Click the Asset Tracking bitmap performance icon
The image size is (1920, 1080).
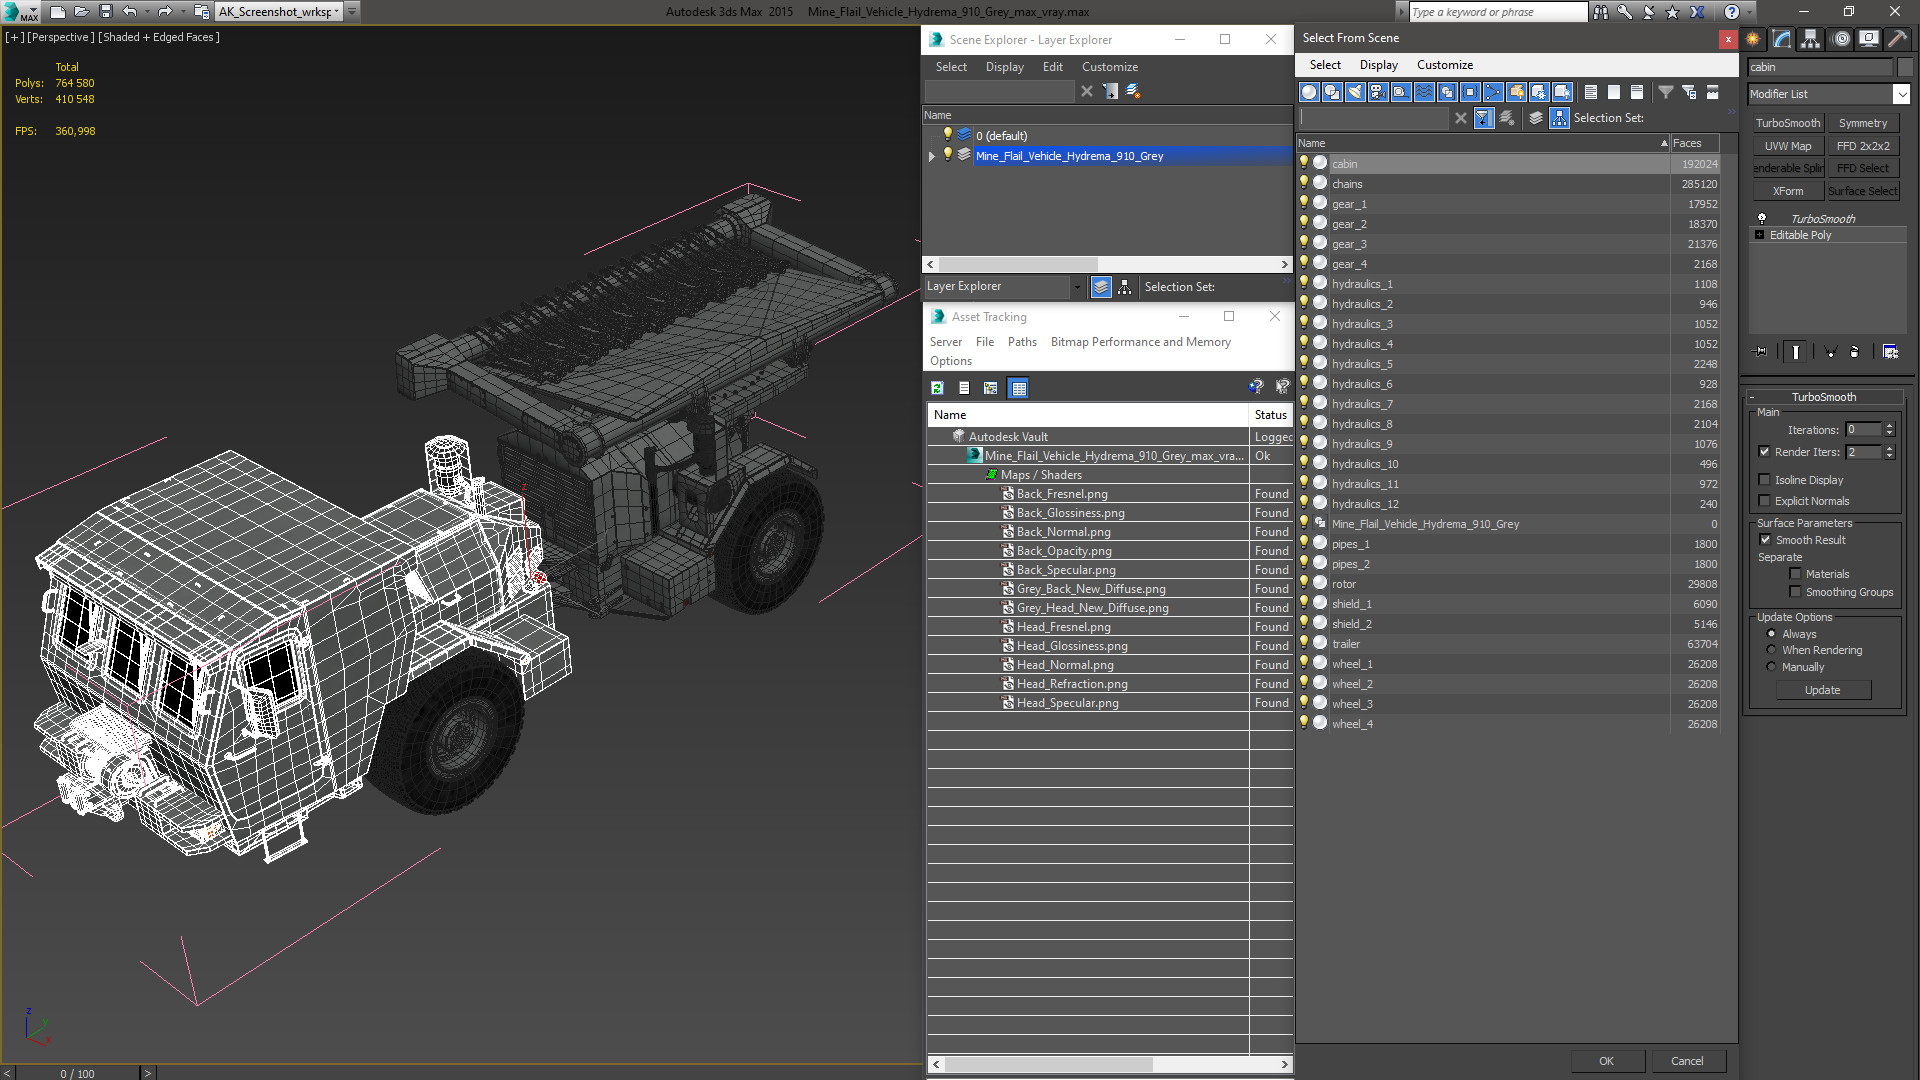coord(1017,388)
